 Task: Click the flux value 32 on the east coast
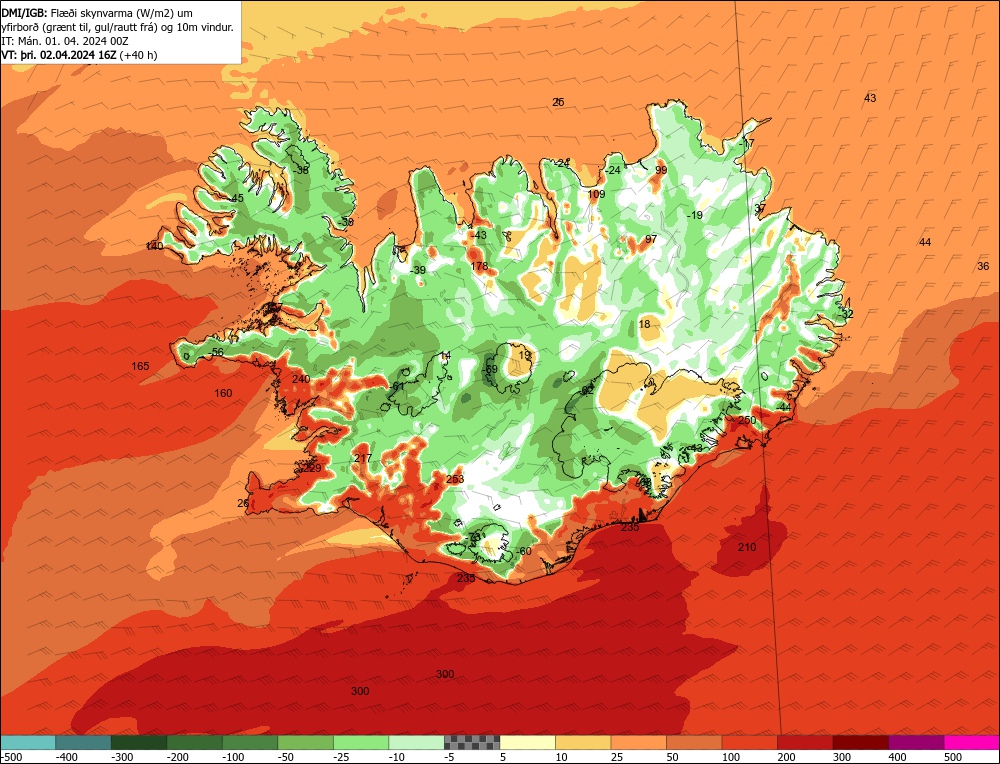pyautogui.click(x=848, y=314)
